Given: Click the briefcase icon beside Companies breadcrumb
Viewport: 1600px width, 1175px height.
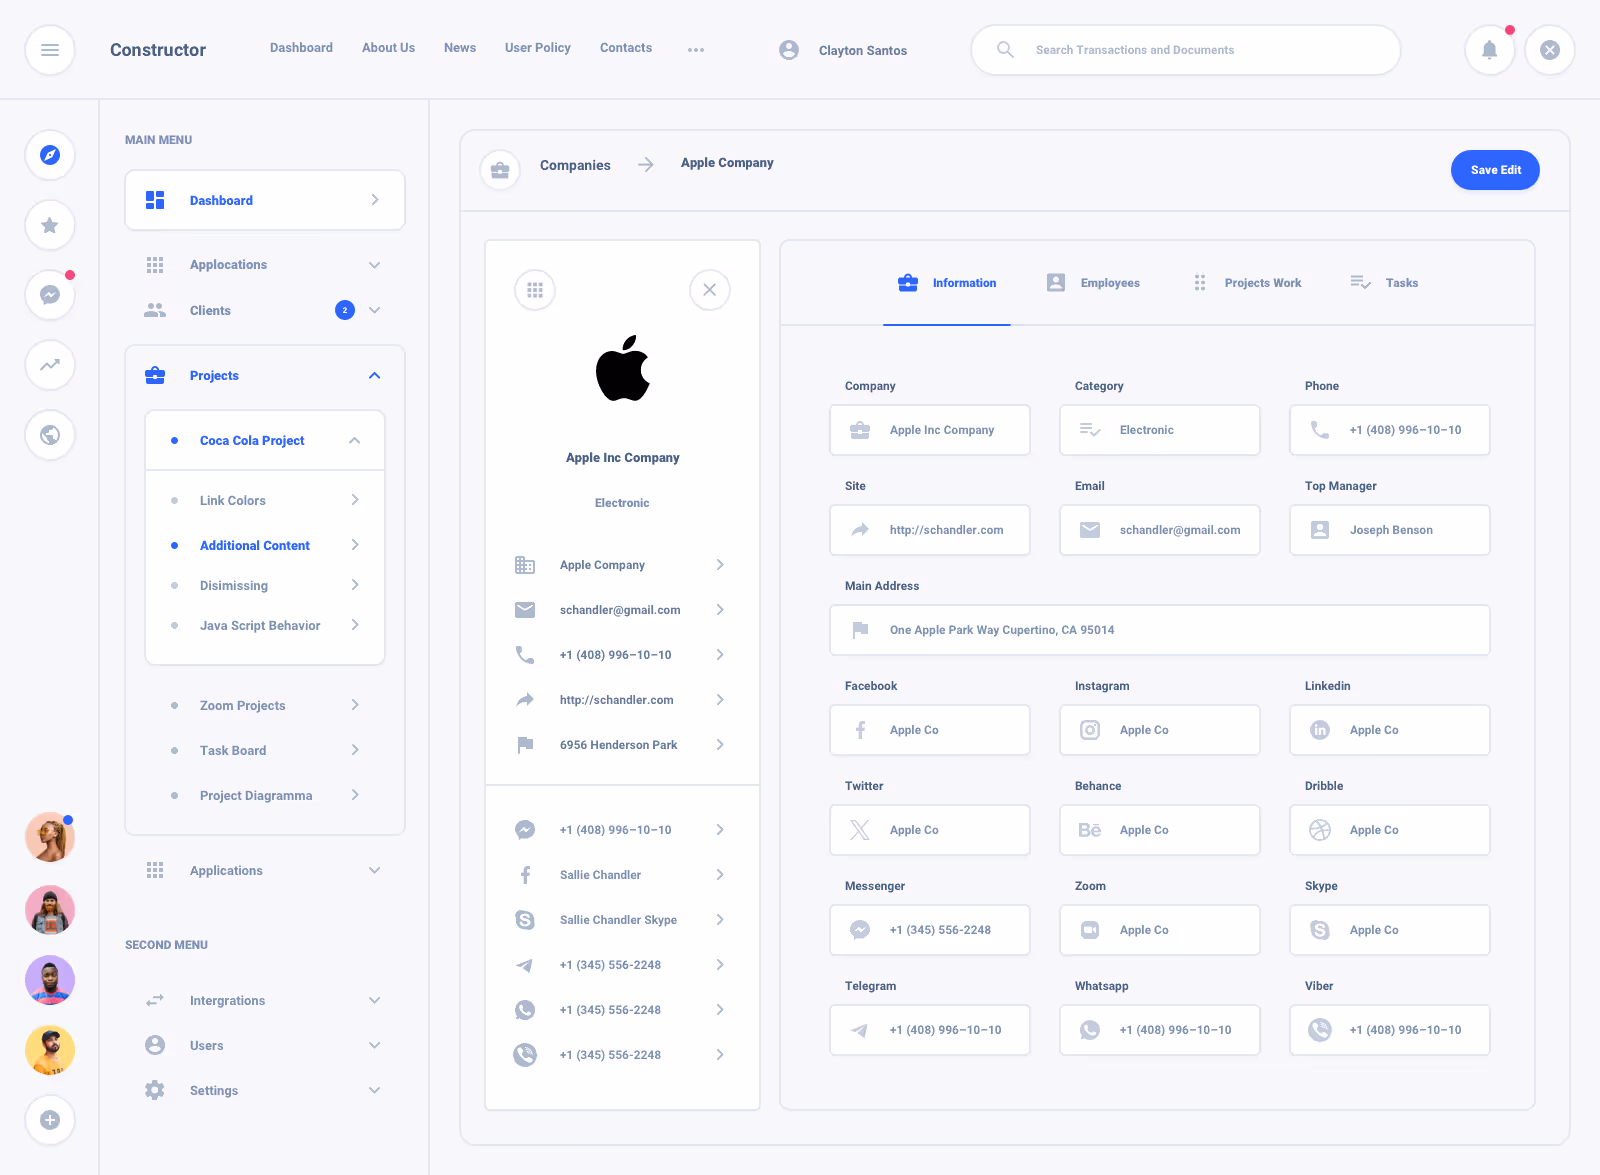Looking at the screenshot, I should coord(500,170).
